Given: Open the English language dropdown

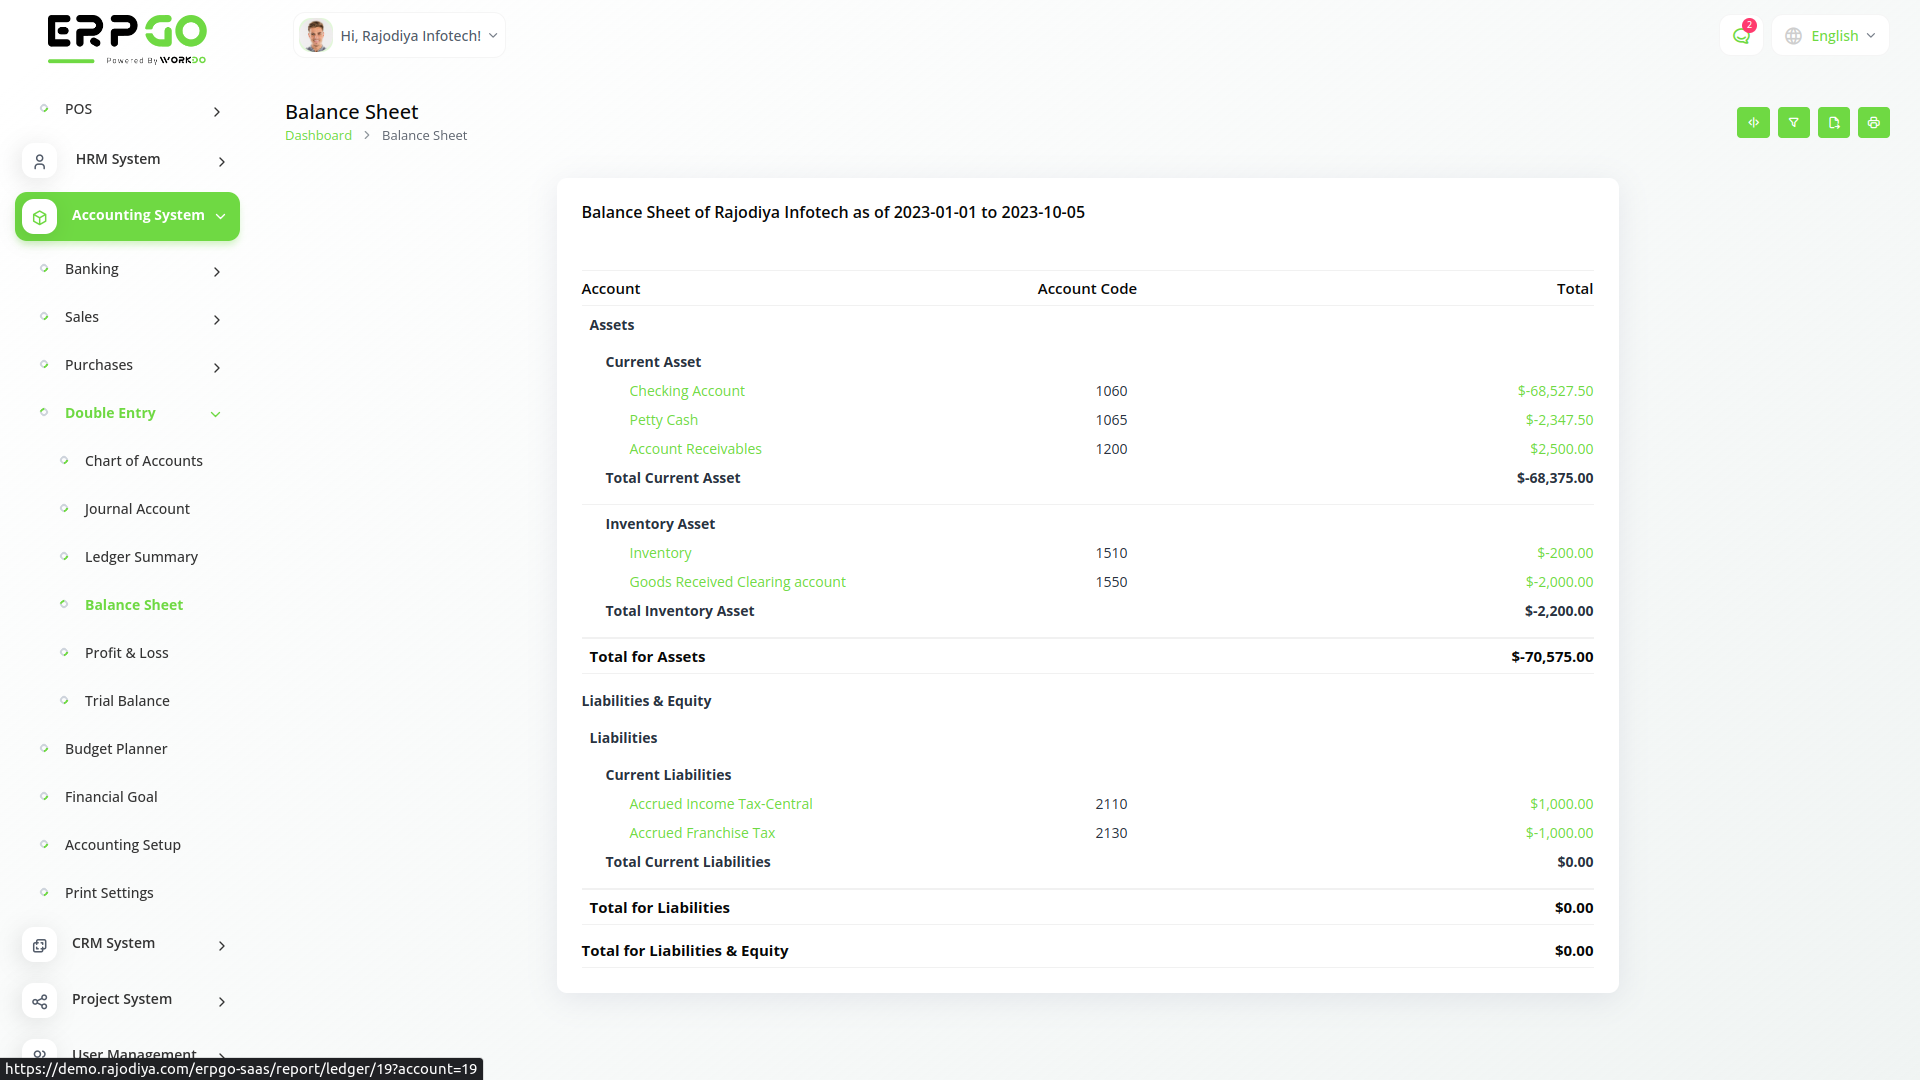Looking at the screenshot, I should click(x=1829, y=35).
